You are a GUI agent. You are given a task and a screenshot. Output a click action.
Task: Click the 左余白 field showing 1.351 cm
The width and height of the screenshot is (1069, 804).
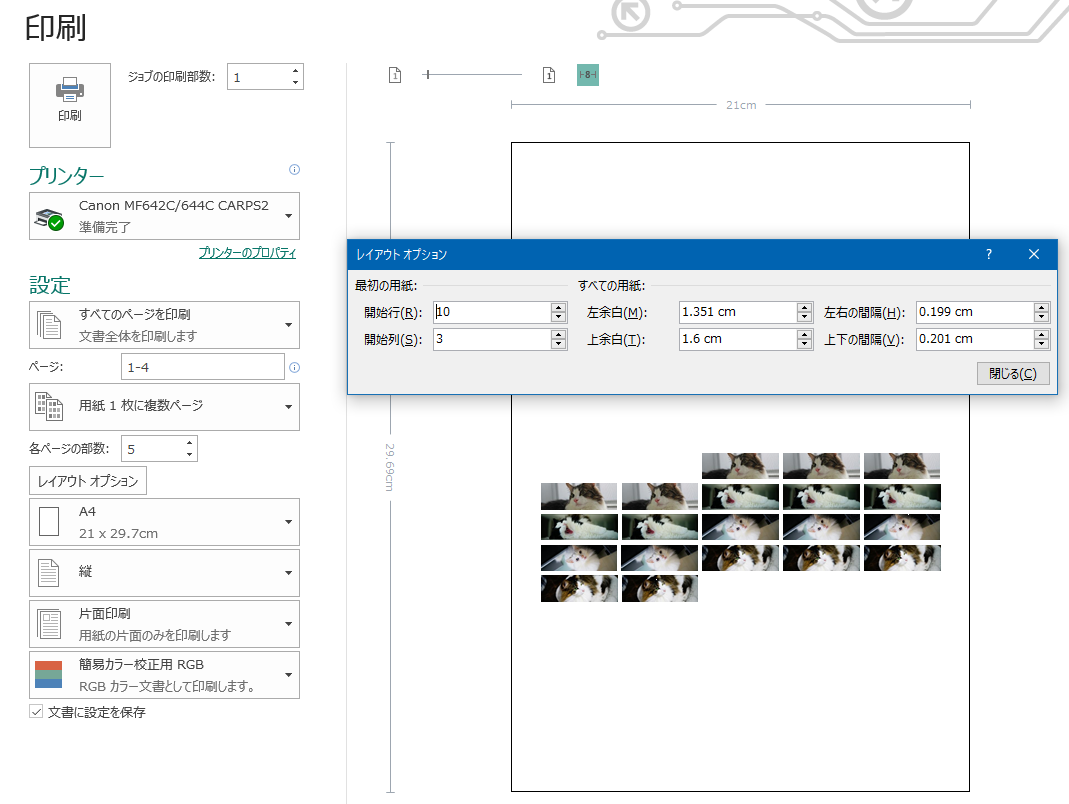point(738,312)
